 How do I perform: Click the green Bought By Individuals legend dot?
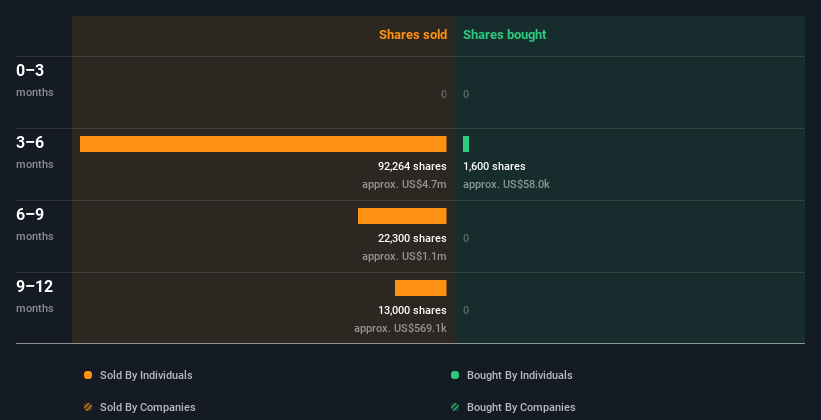point(455,375)
